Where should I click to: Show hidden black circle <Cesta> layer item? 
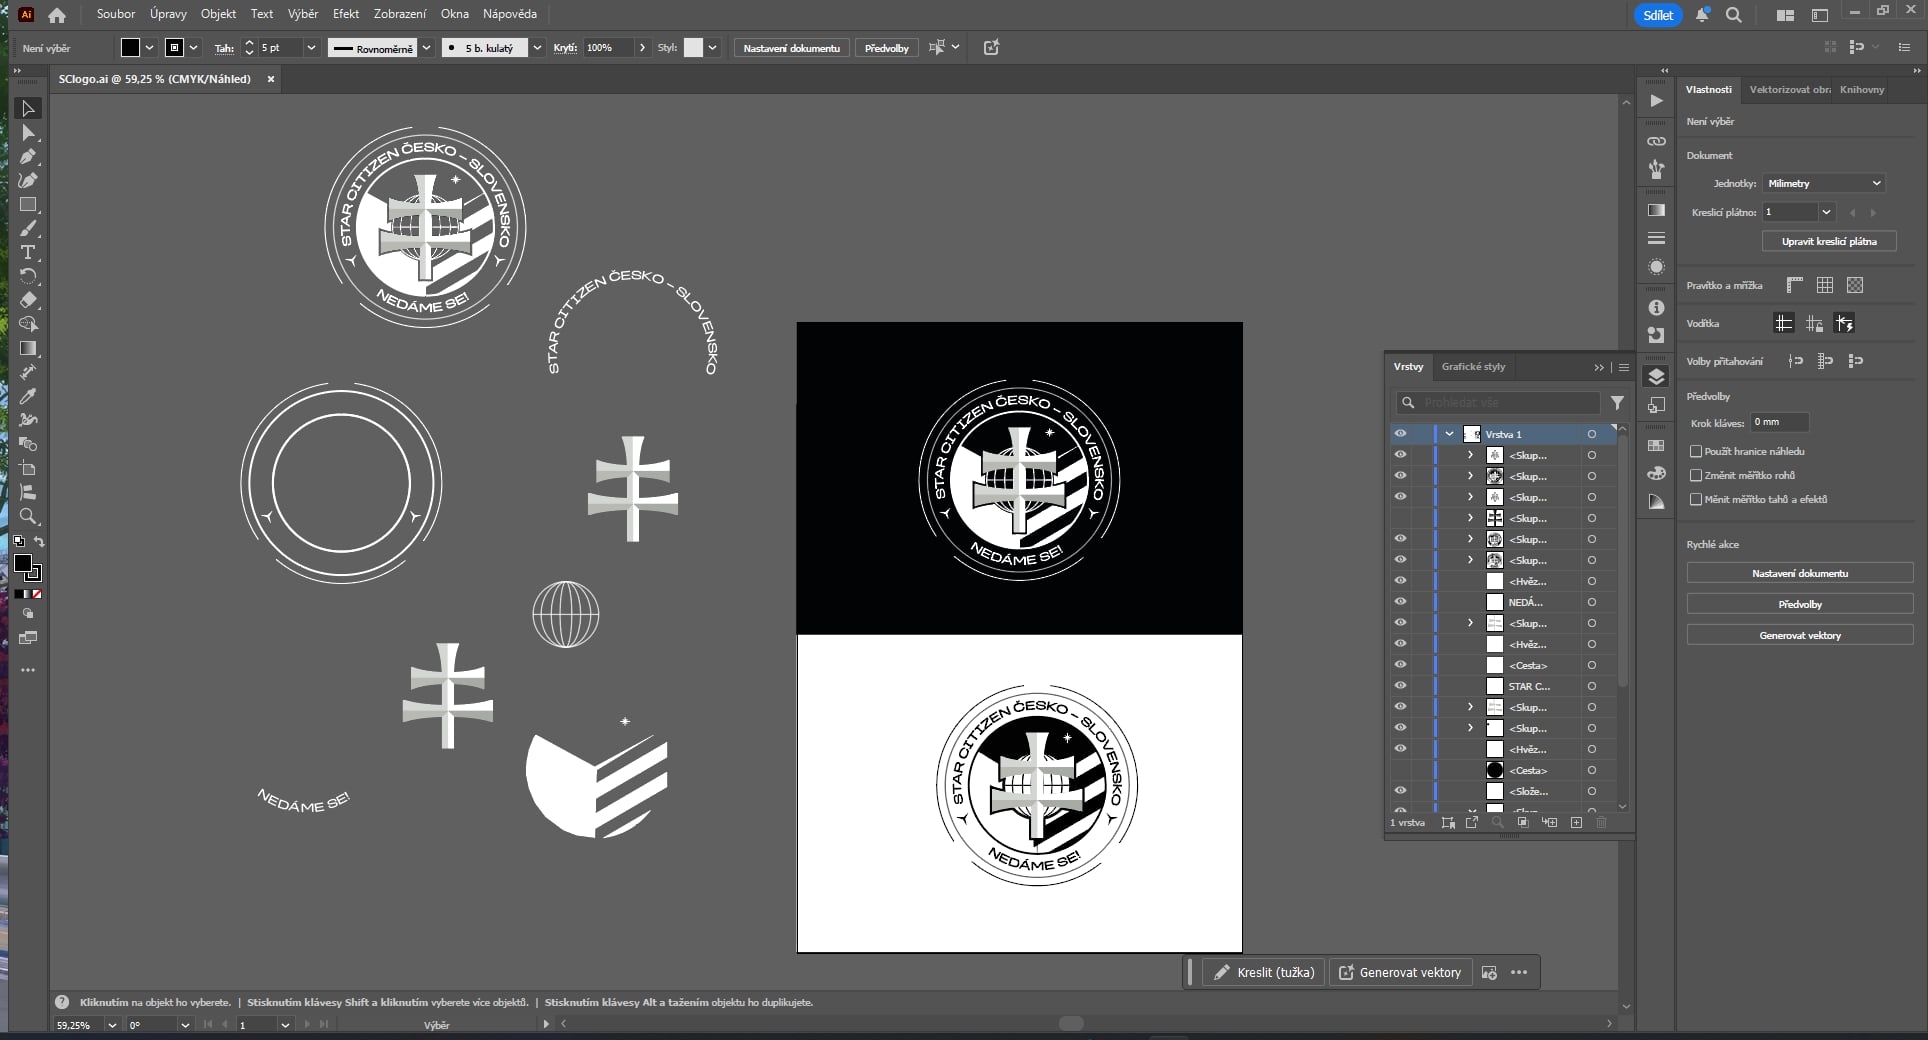[1400, 770]
